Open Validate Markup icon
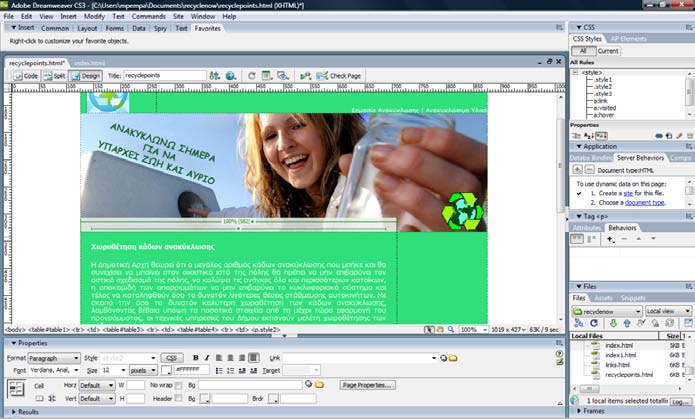695x419 pixels. point(305,76)
